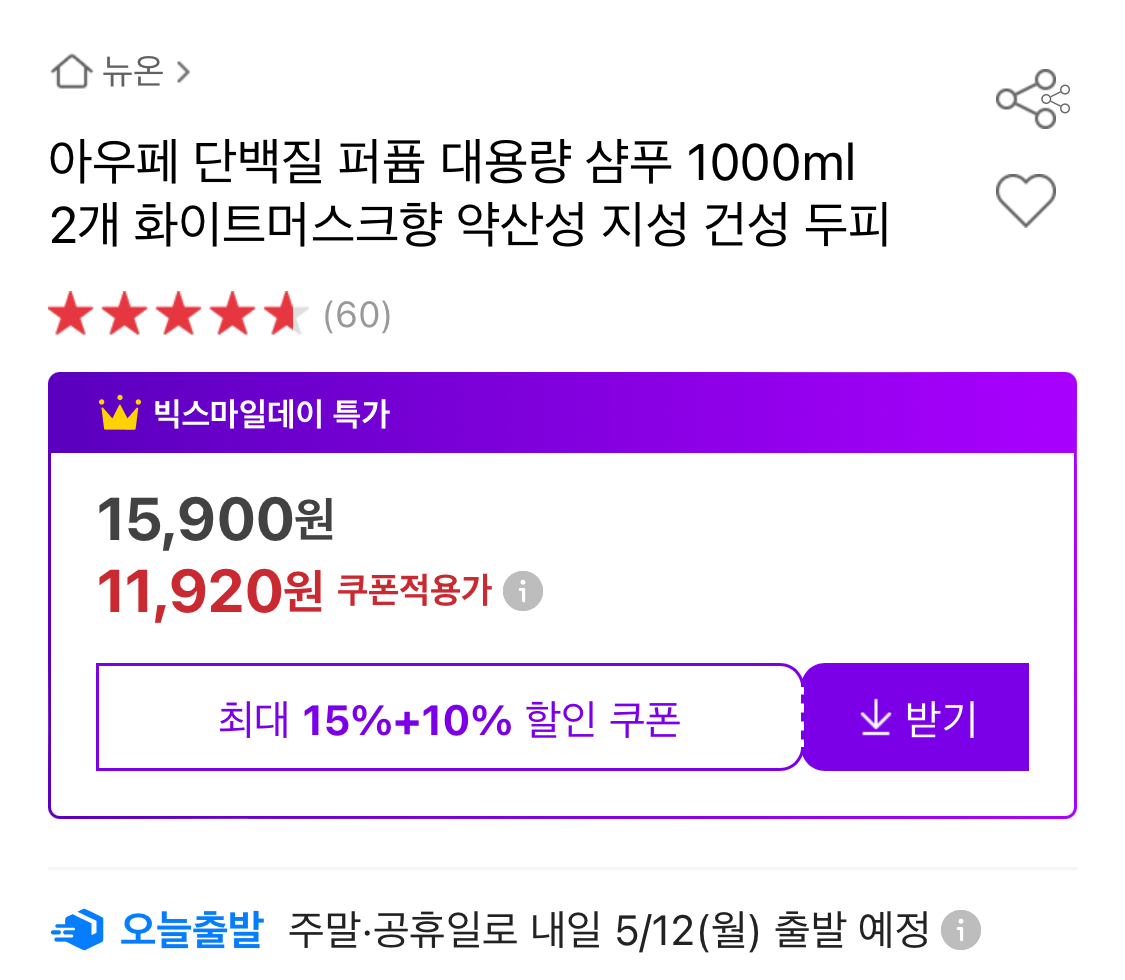
Task: Click the 15,900원 original price
Action: (215, 520)
